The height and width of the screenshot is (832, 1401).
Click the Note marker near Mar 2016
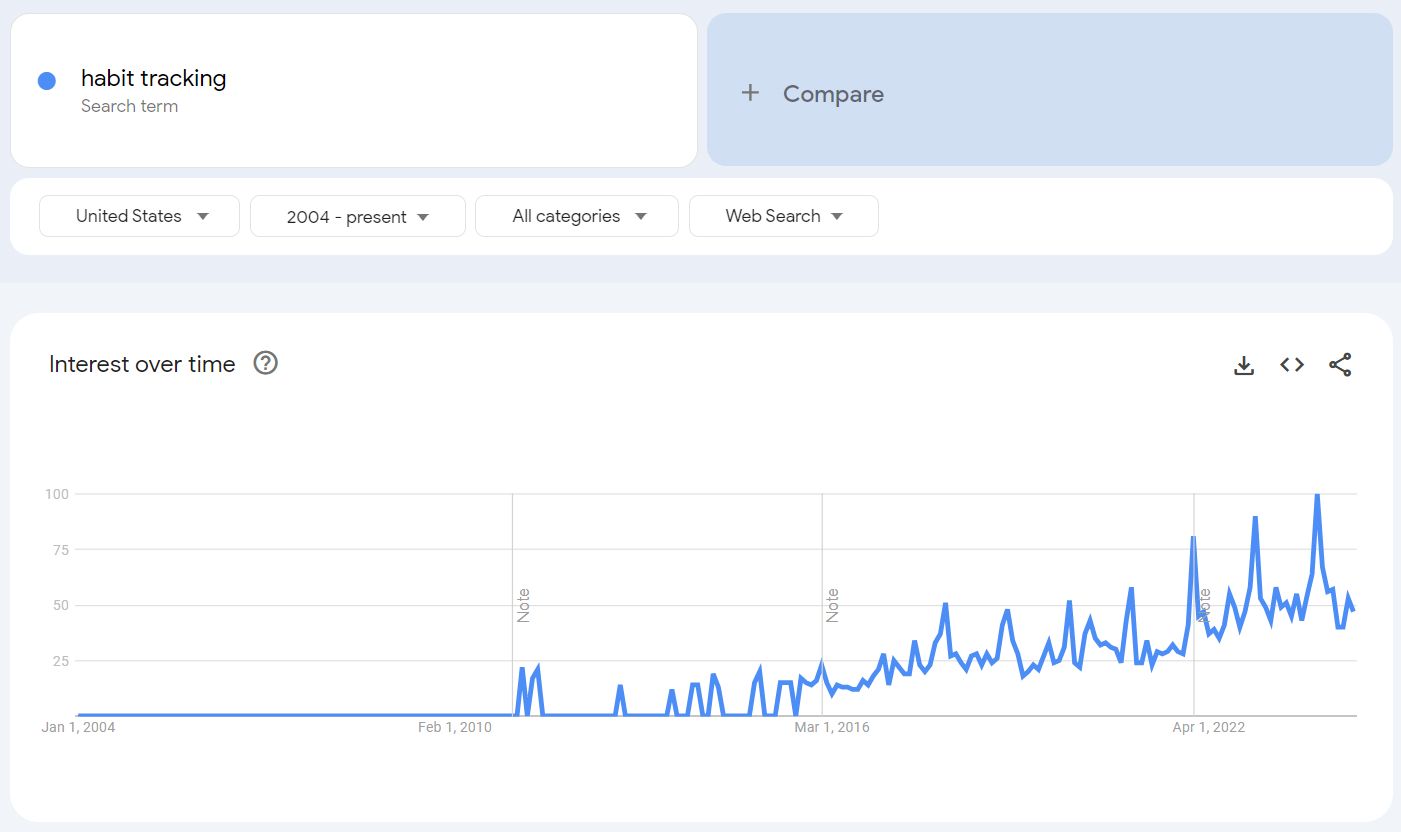click(x=832, y=606)
